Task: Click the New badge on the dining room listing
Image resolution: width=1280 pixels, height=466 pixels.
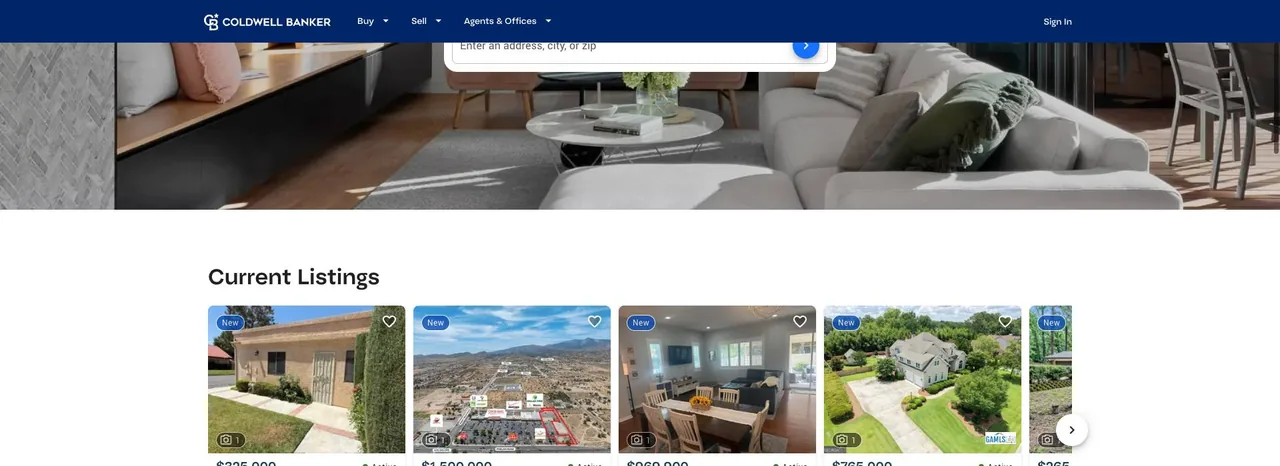Action: (641, 323)
